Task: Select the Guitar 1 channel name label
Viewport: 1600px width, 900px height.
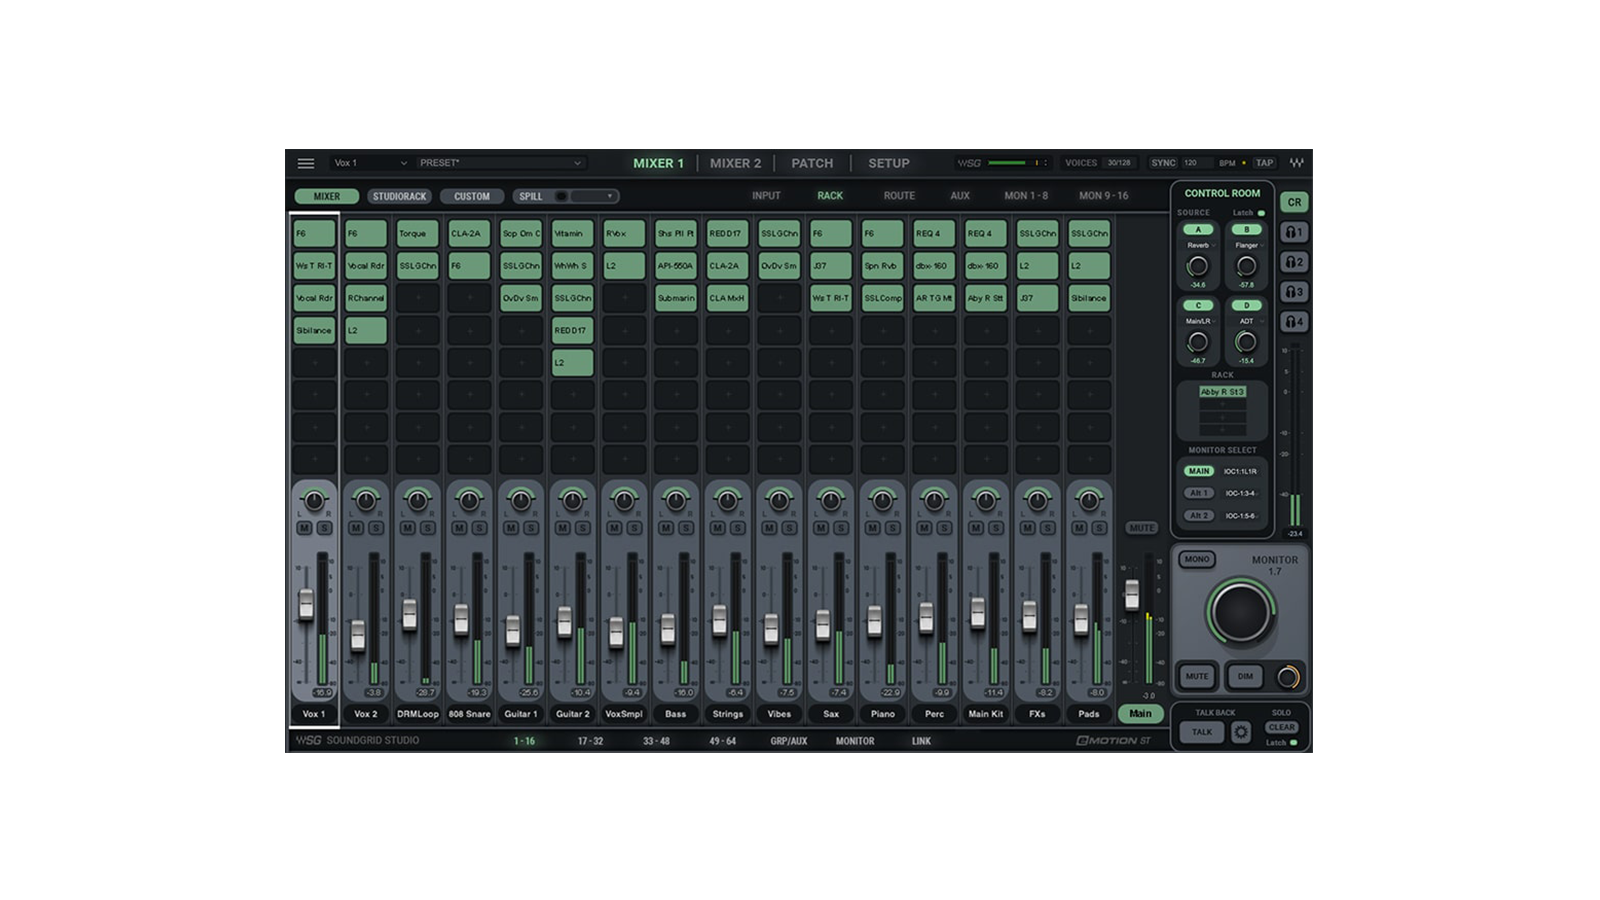Action: click(x=521, y=714)
